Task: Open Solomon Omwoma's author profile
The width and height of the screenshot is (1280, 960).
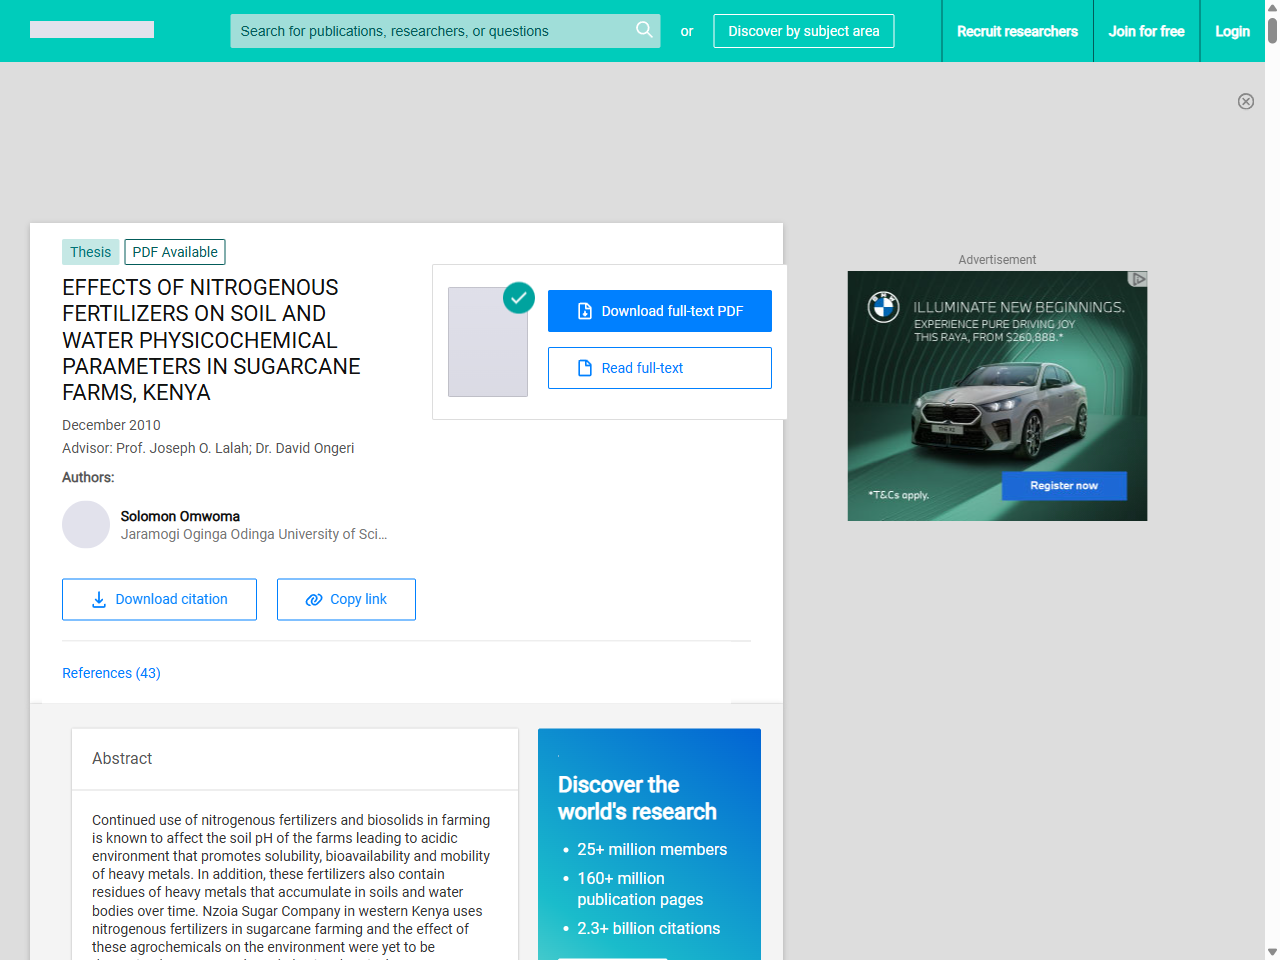Action: (180, 516)
